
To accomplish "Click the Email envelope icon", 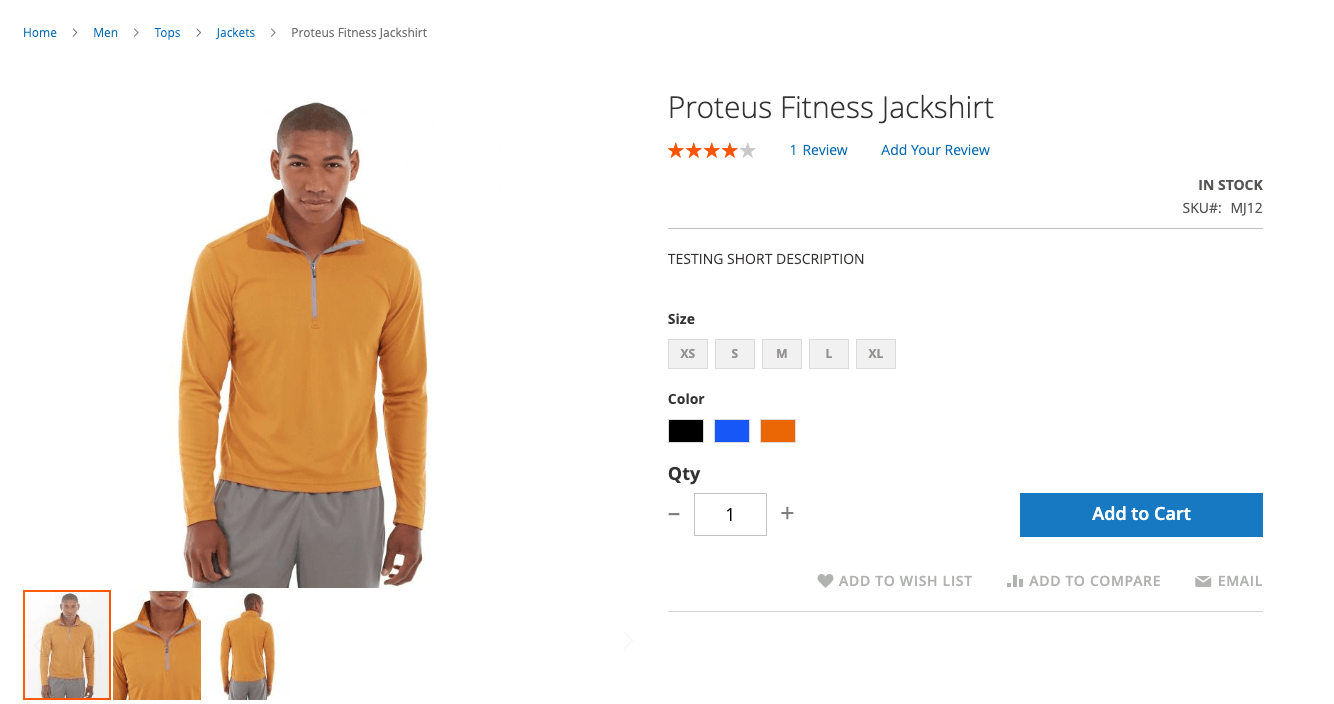I will 1202,580.
